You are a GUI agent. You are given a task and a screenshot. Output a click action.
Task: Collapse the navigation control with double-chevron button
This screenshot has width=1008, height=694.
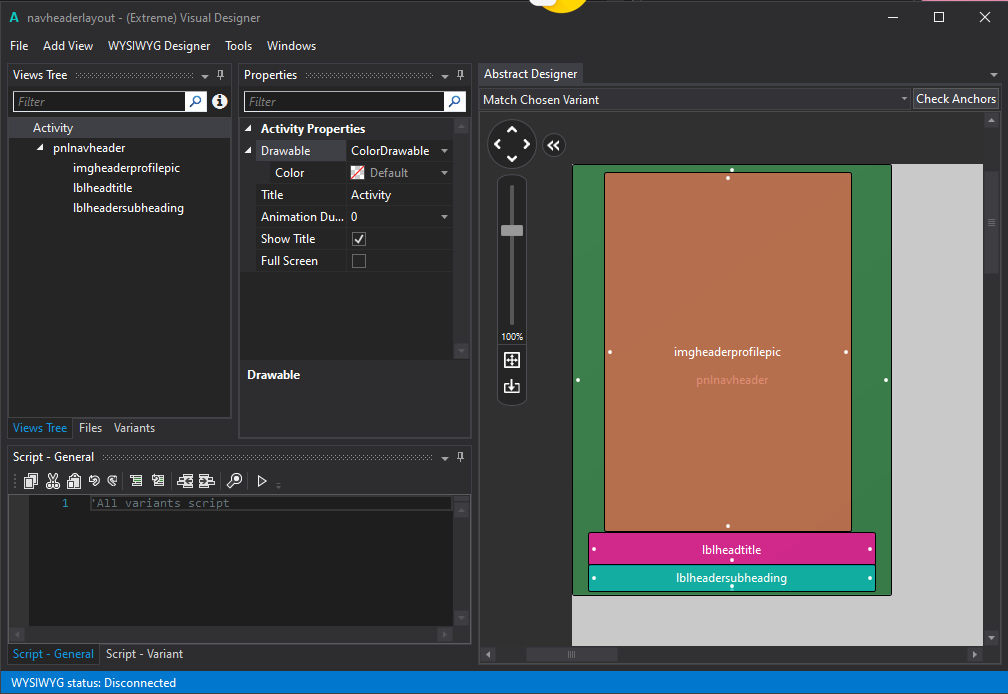pos(554,145)
